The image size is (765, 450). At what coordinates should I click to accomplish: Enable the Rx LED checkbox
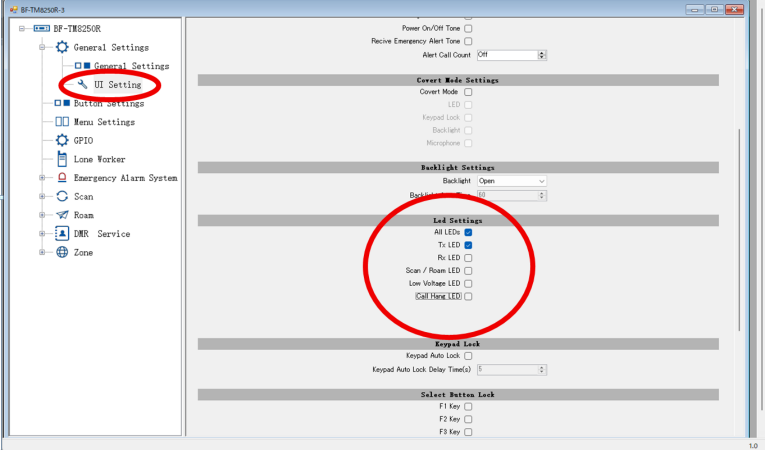[468, 257]
